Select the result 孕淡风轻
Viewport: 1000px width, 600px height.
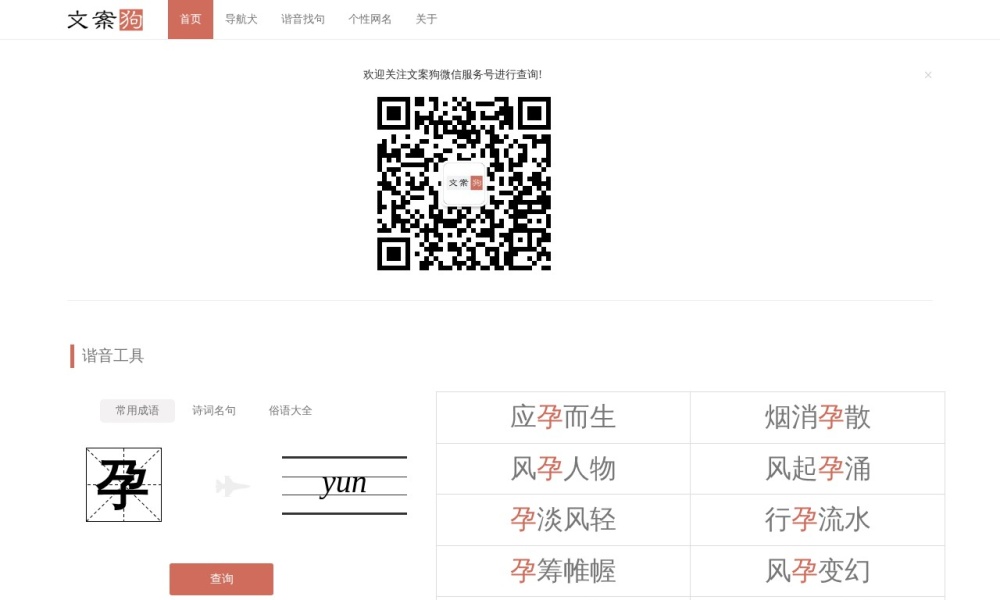563,520
